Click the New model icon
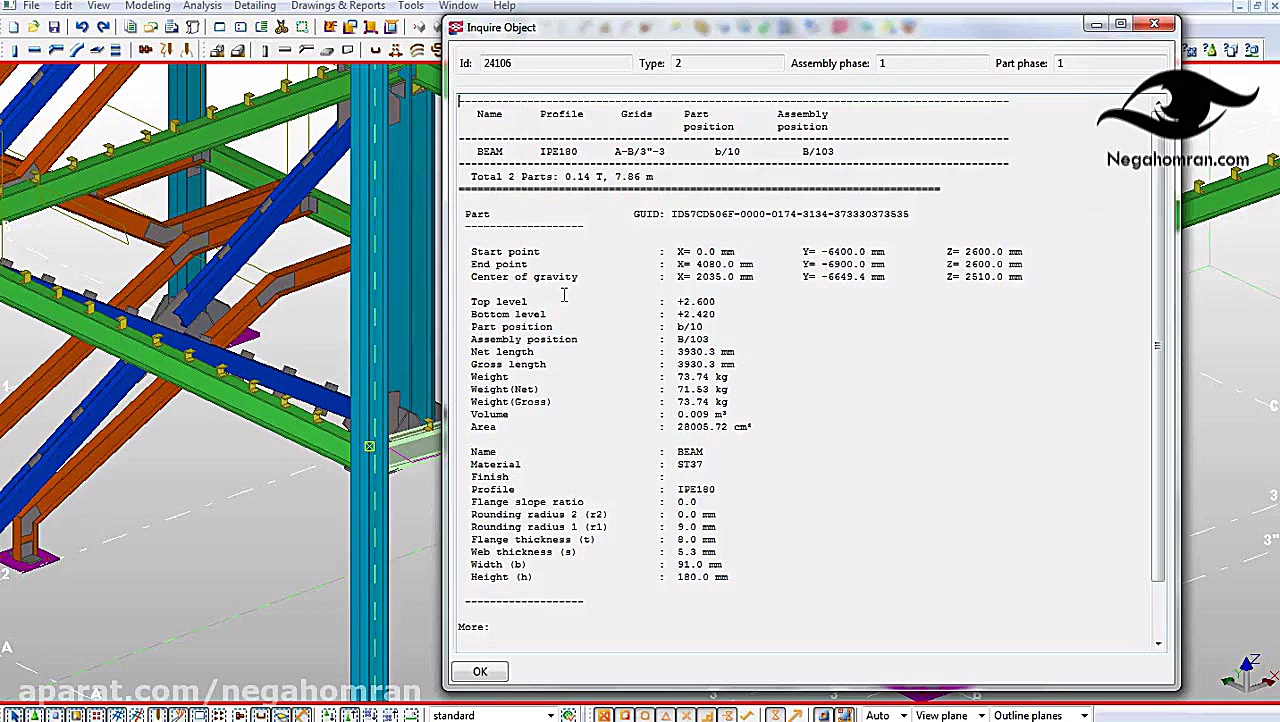 (14, 27)
